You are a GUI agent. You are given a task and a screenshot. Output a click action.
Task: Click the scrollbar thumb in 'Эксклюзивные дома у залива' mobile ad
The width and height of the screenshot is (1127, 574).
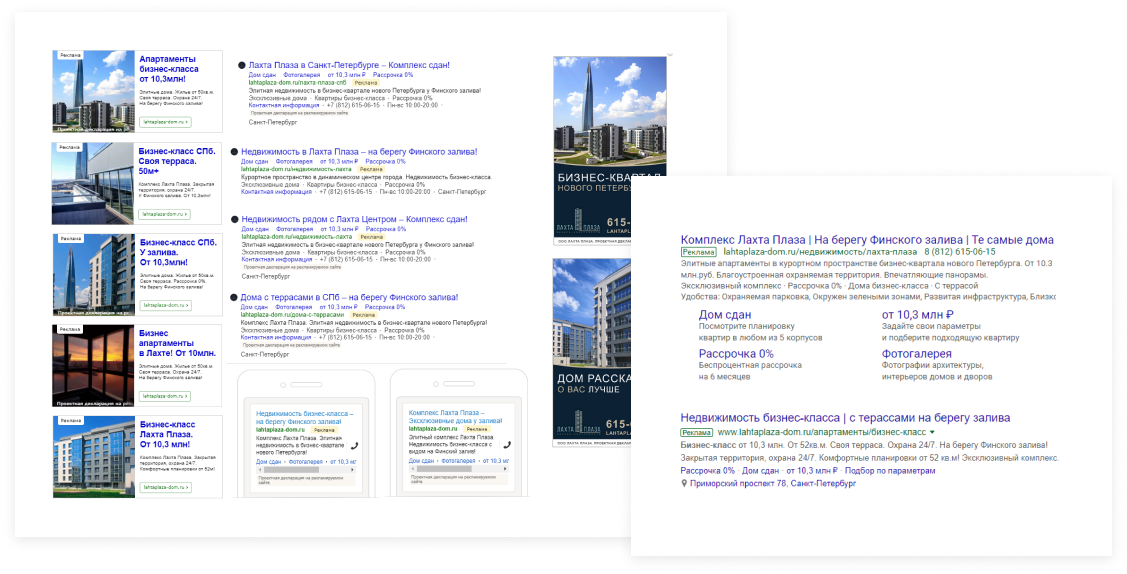[x=446, y=469]
